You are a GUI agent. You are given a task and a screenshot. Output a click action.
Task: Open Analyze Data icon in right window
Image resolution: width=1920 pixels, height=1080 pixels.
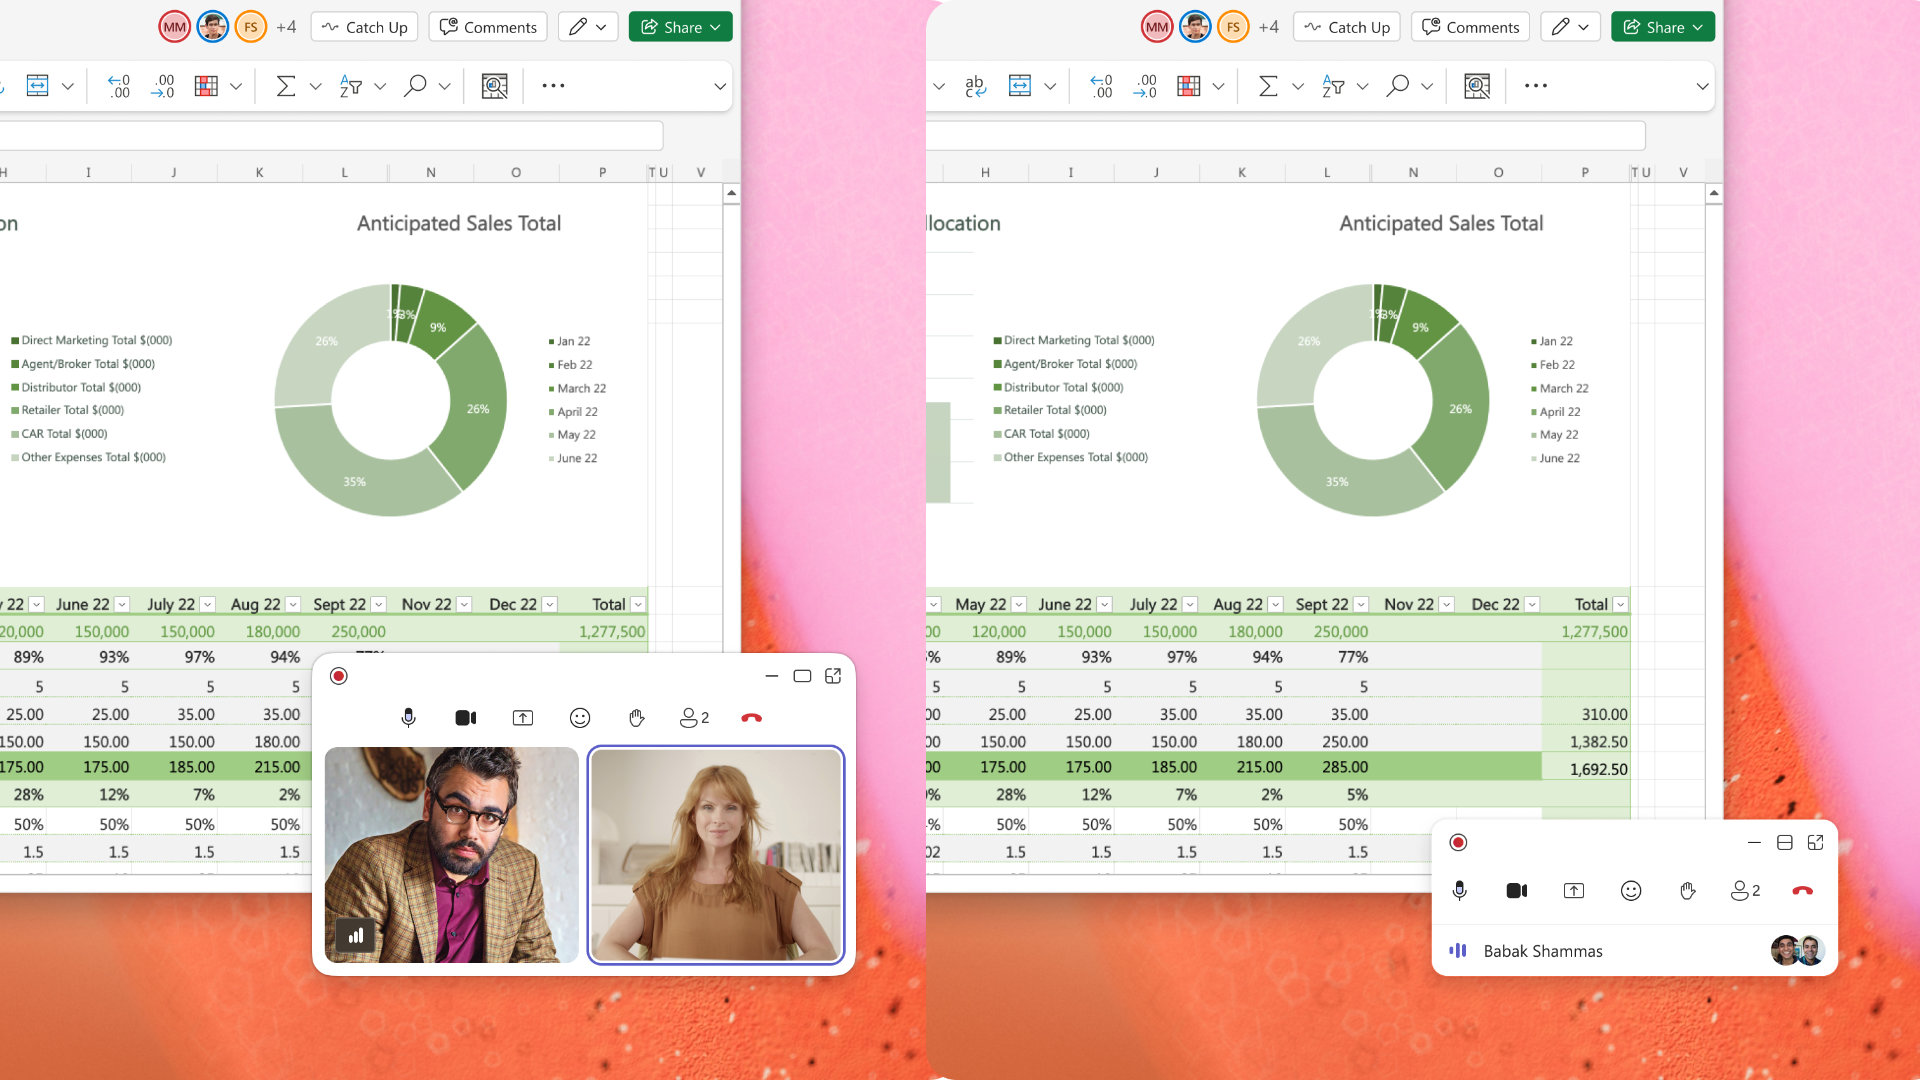[x=1476, y=86]
